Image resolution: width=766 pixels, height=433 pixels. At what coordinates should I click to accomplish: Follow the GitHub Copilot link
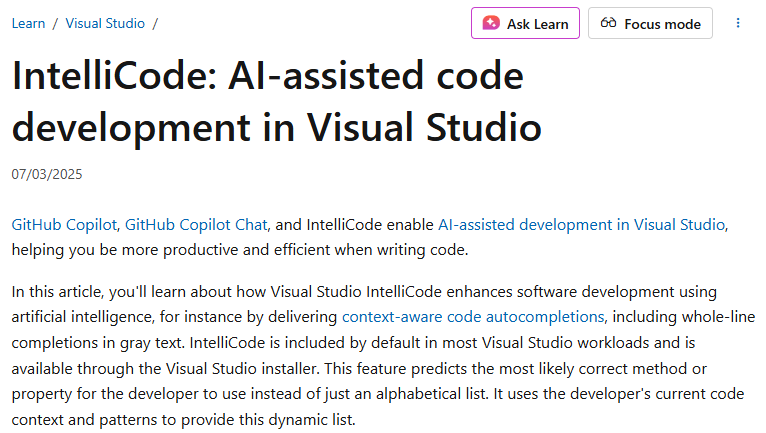pyautogui.click(x=65, y=225)
